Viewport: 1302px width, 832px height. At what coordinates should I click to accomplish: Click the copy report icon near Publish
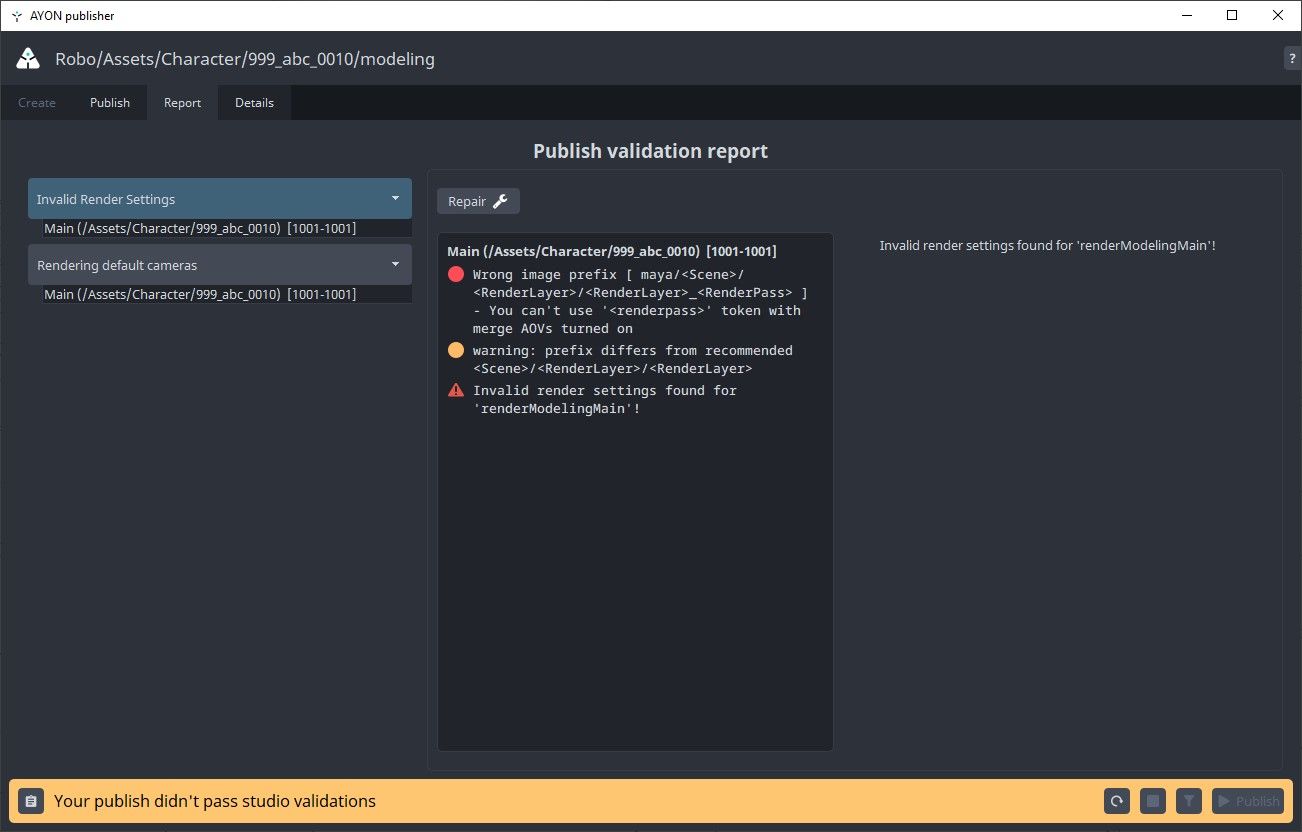tap(1152, 800)
